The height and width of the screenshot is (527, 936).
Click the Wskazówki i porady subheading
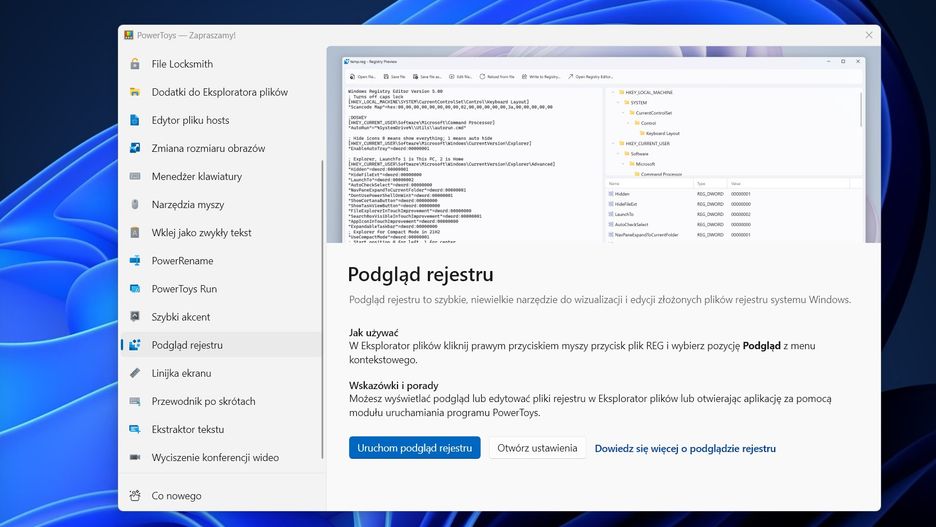[x=393, y=385]
